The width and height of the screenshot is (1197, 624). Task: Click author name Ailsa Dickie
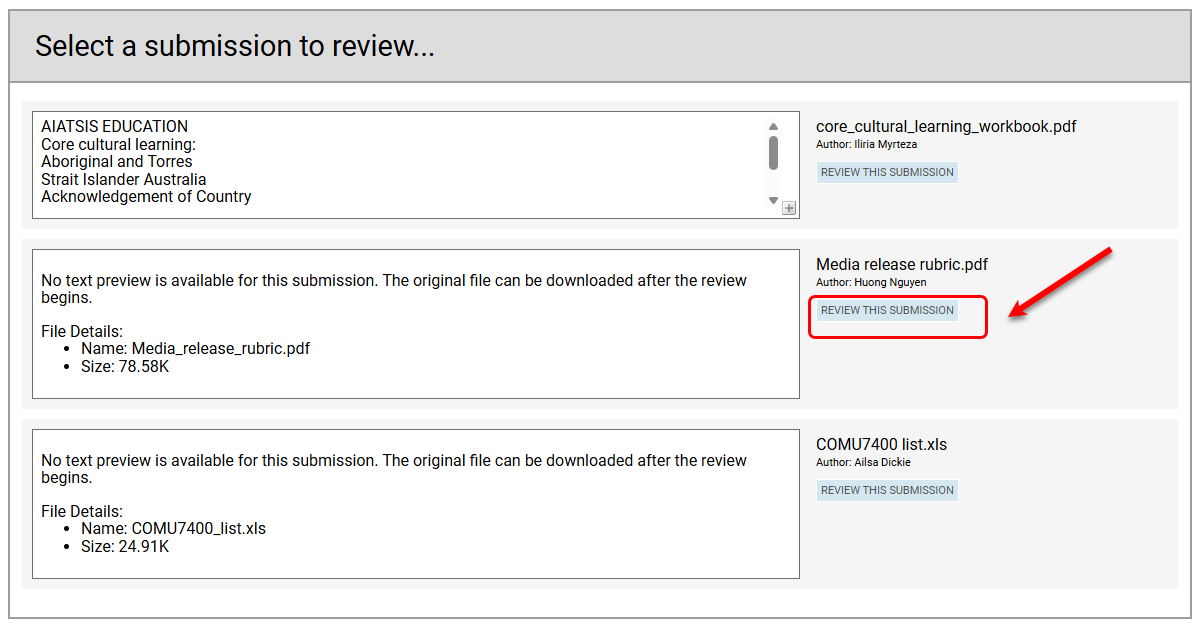881,462
